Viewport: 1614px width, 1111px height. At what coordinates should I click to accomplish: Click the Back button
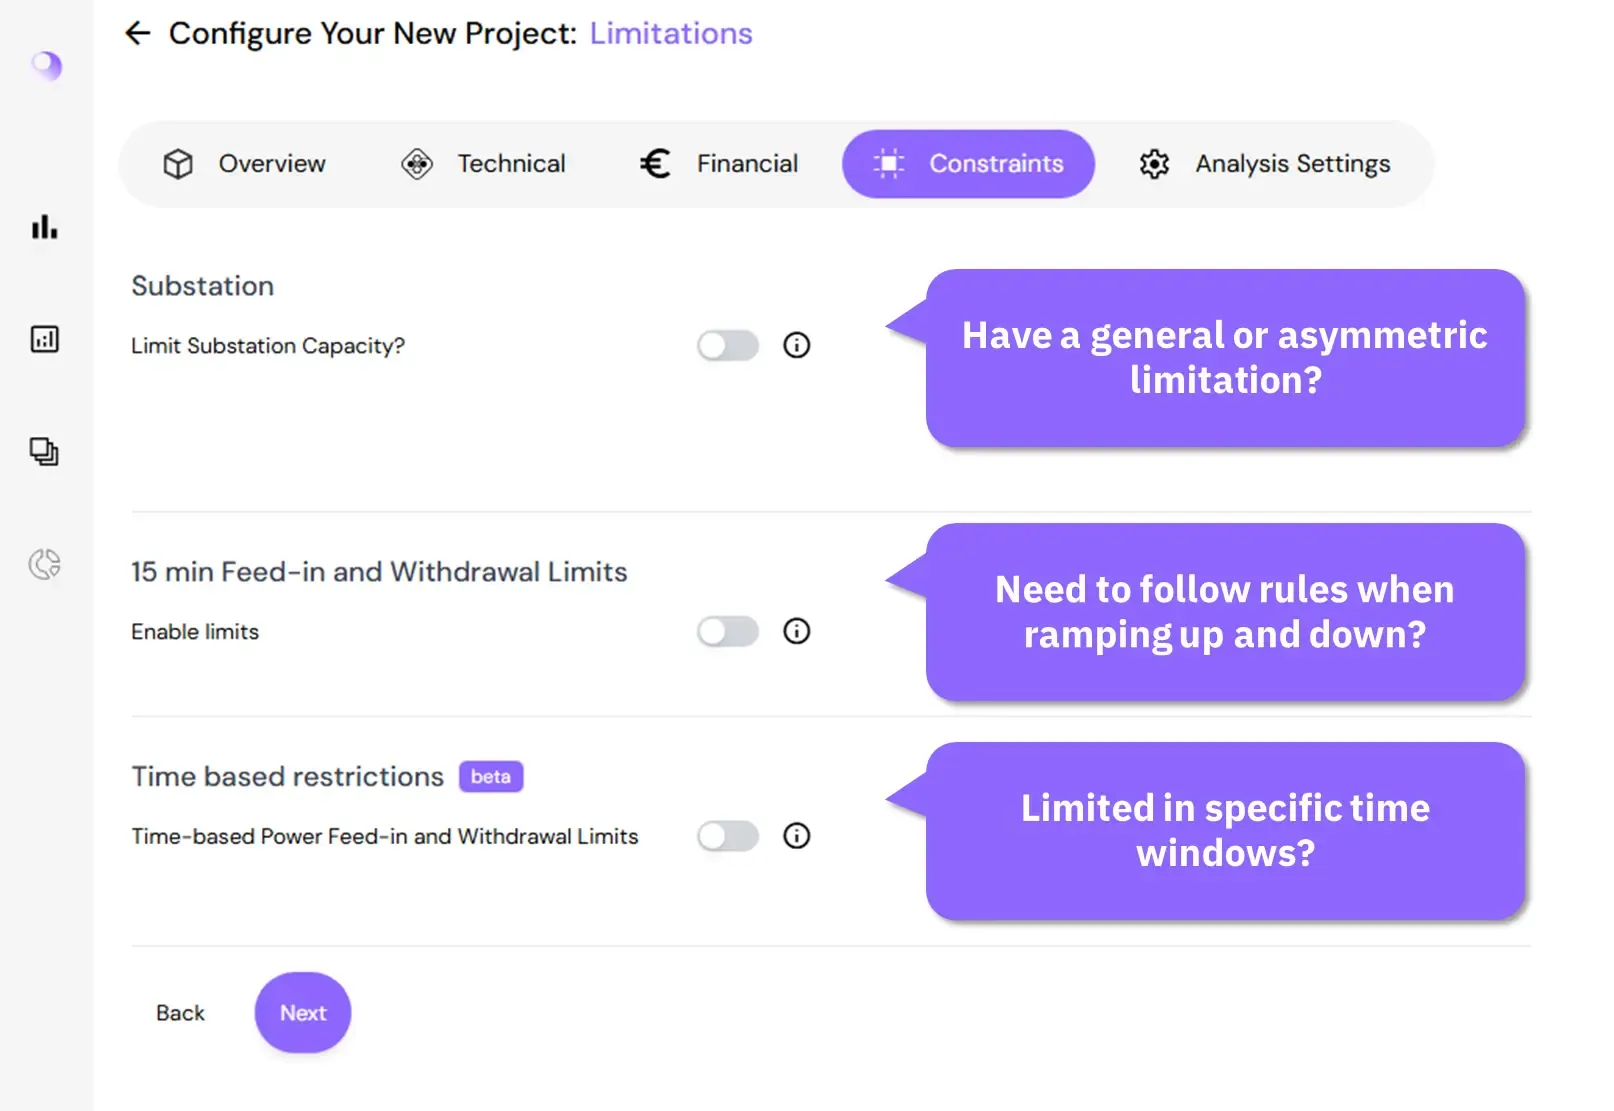(180, 1013)
